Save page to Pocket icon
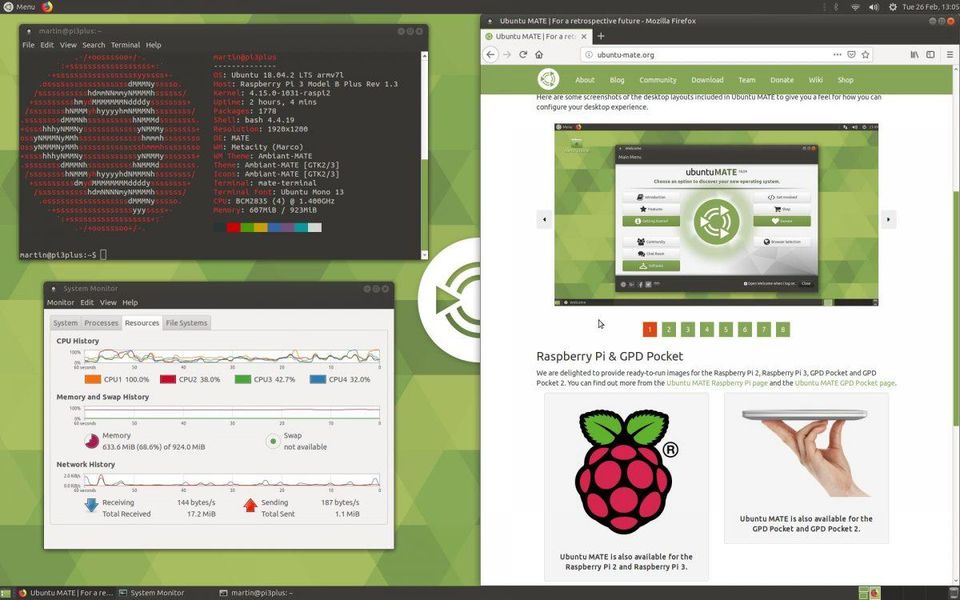Screen dimensions: 960x600 [851, 54]
